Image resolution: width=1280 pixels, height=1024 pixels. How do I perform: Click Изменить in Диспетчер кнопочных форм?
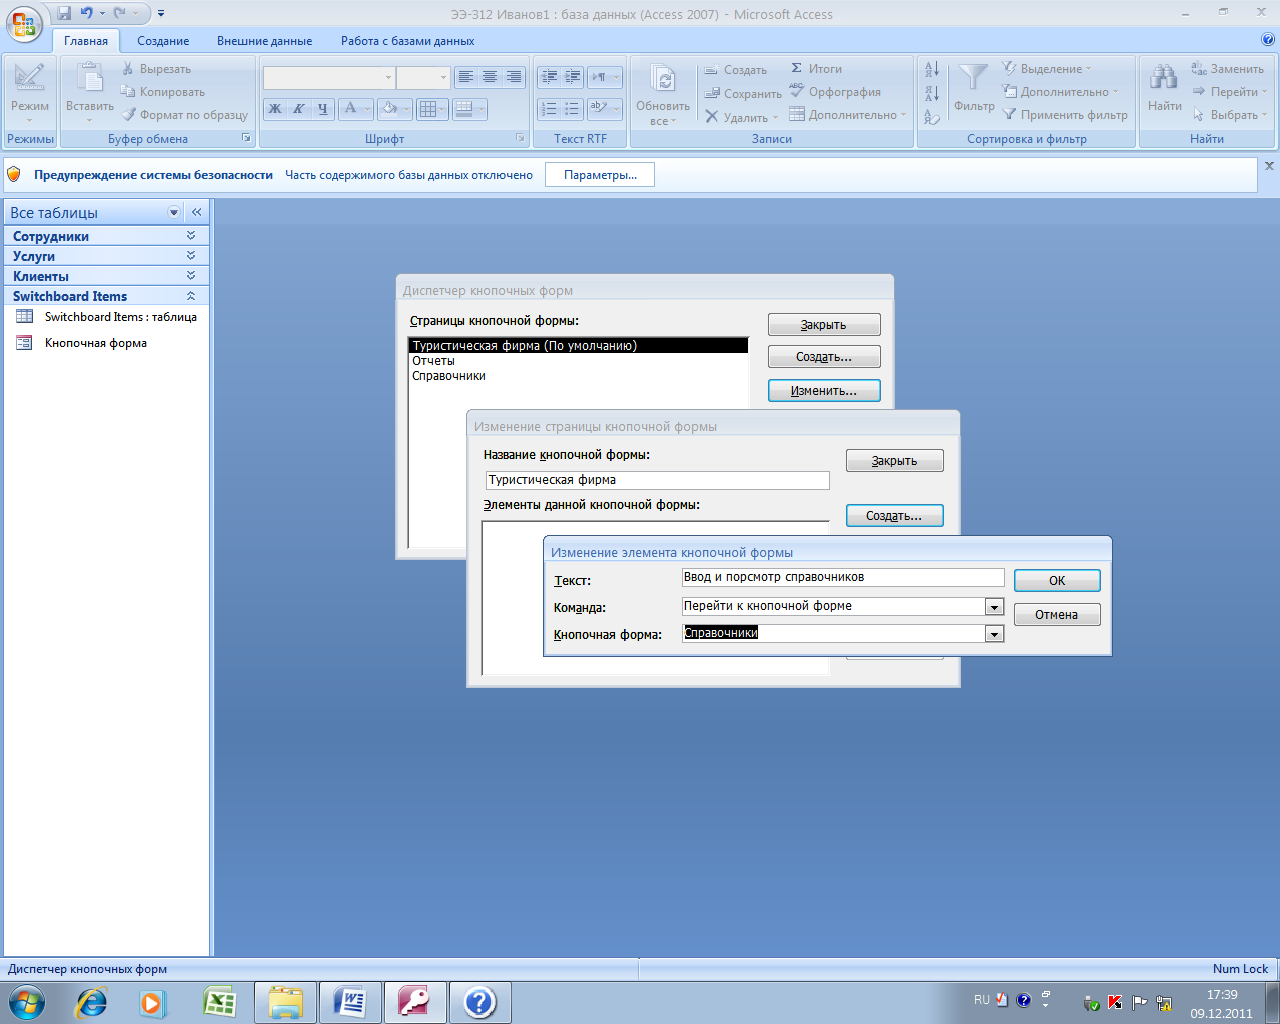(824, 391)
